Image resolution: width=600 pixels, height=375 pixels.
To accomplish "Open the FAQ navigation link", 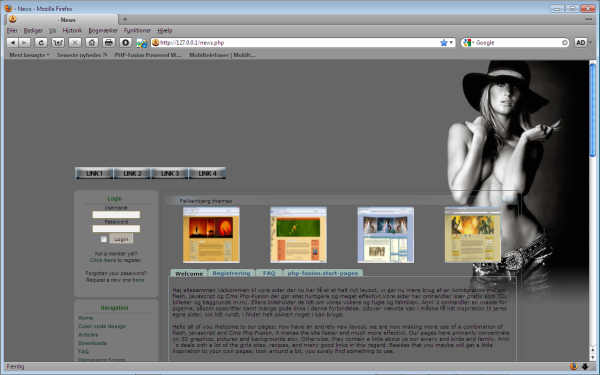I will (83, 352).
